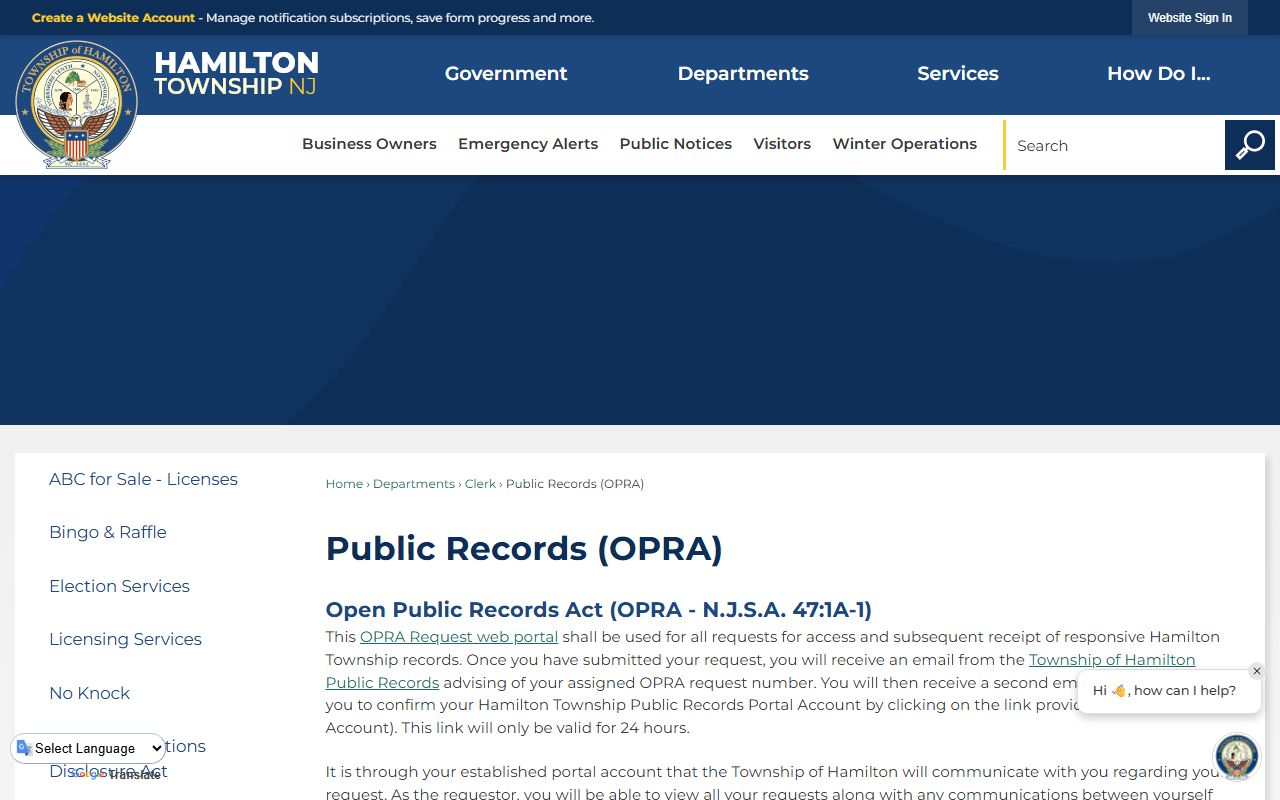
Task: Click the Public Records (OPRA) page heading
Action: 524,549
